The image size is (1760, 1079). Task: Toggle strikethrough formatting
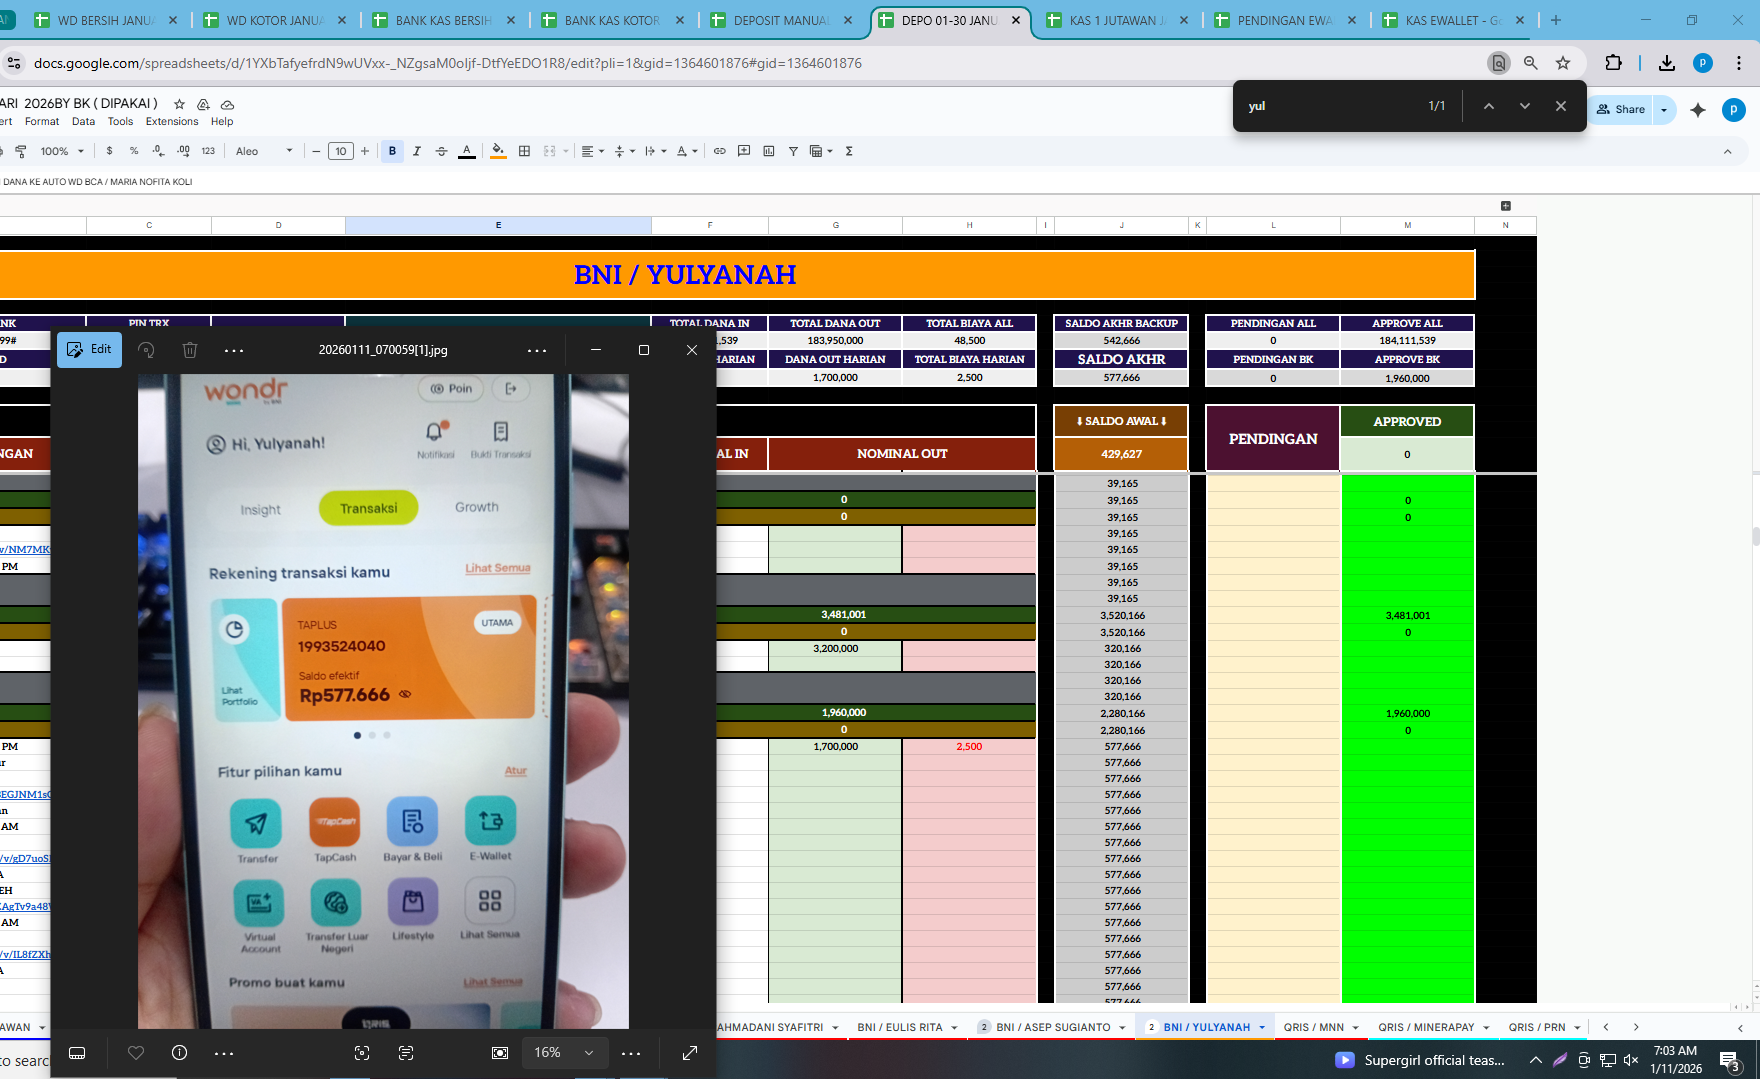441,151
